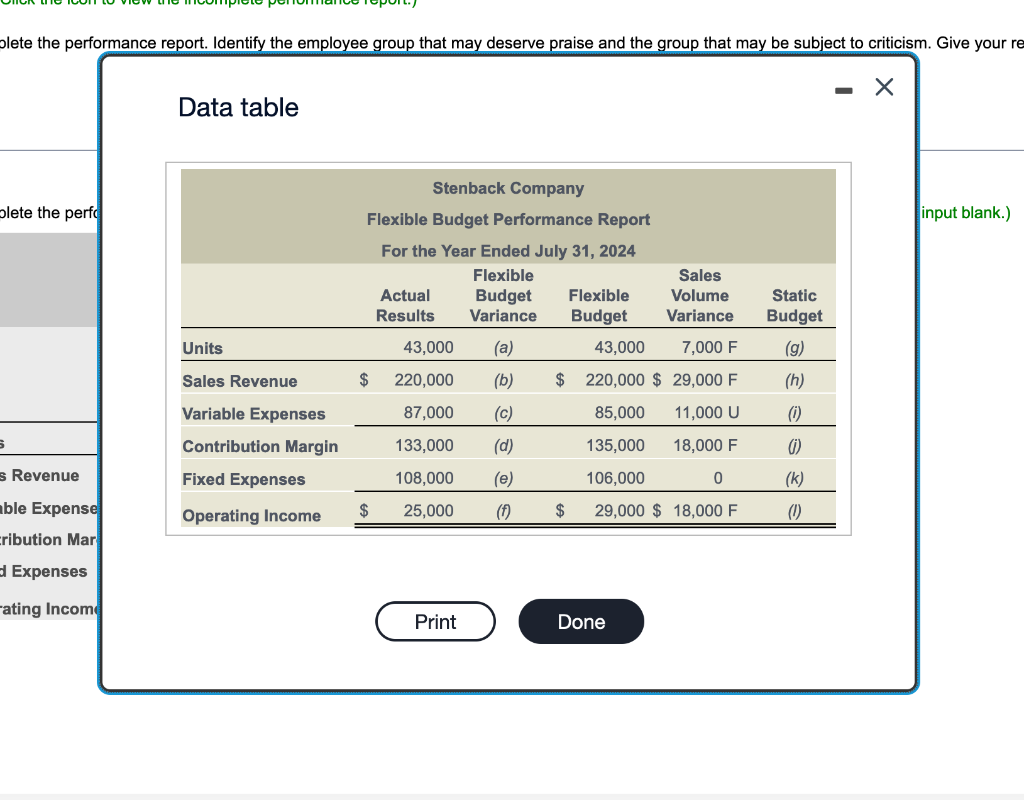Select input blank (b) for Sales Revenue variance
Viewport: 1024px width, 800px height.
tap(503, 380)
